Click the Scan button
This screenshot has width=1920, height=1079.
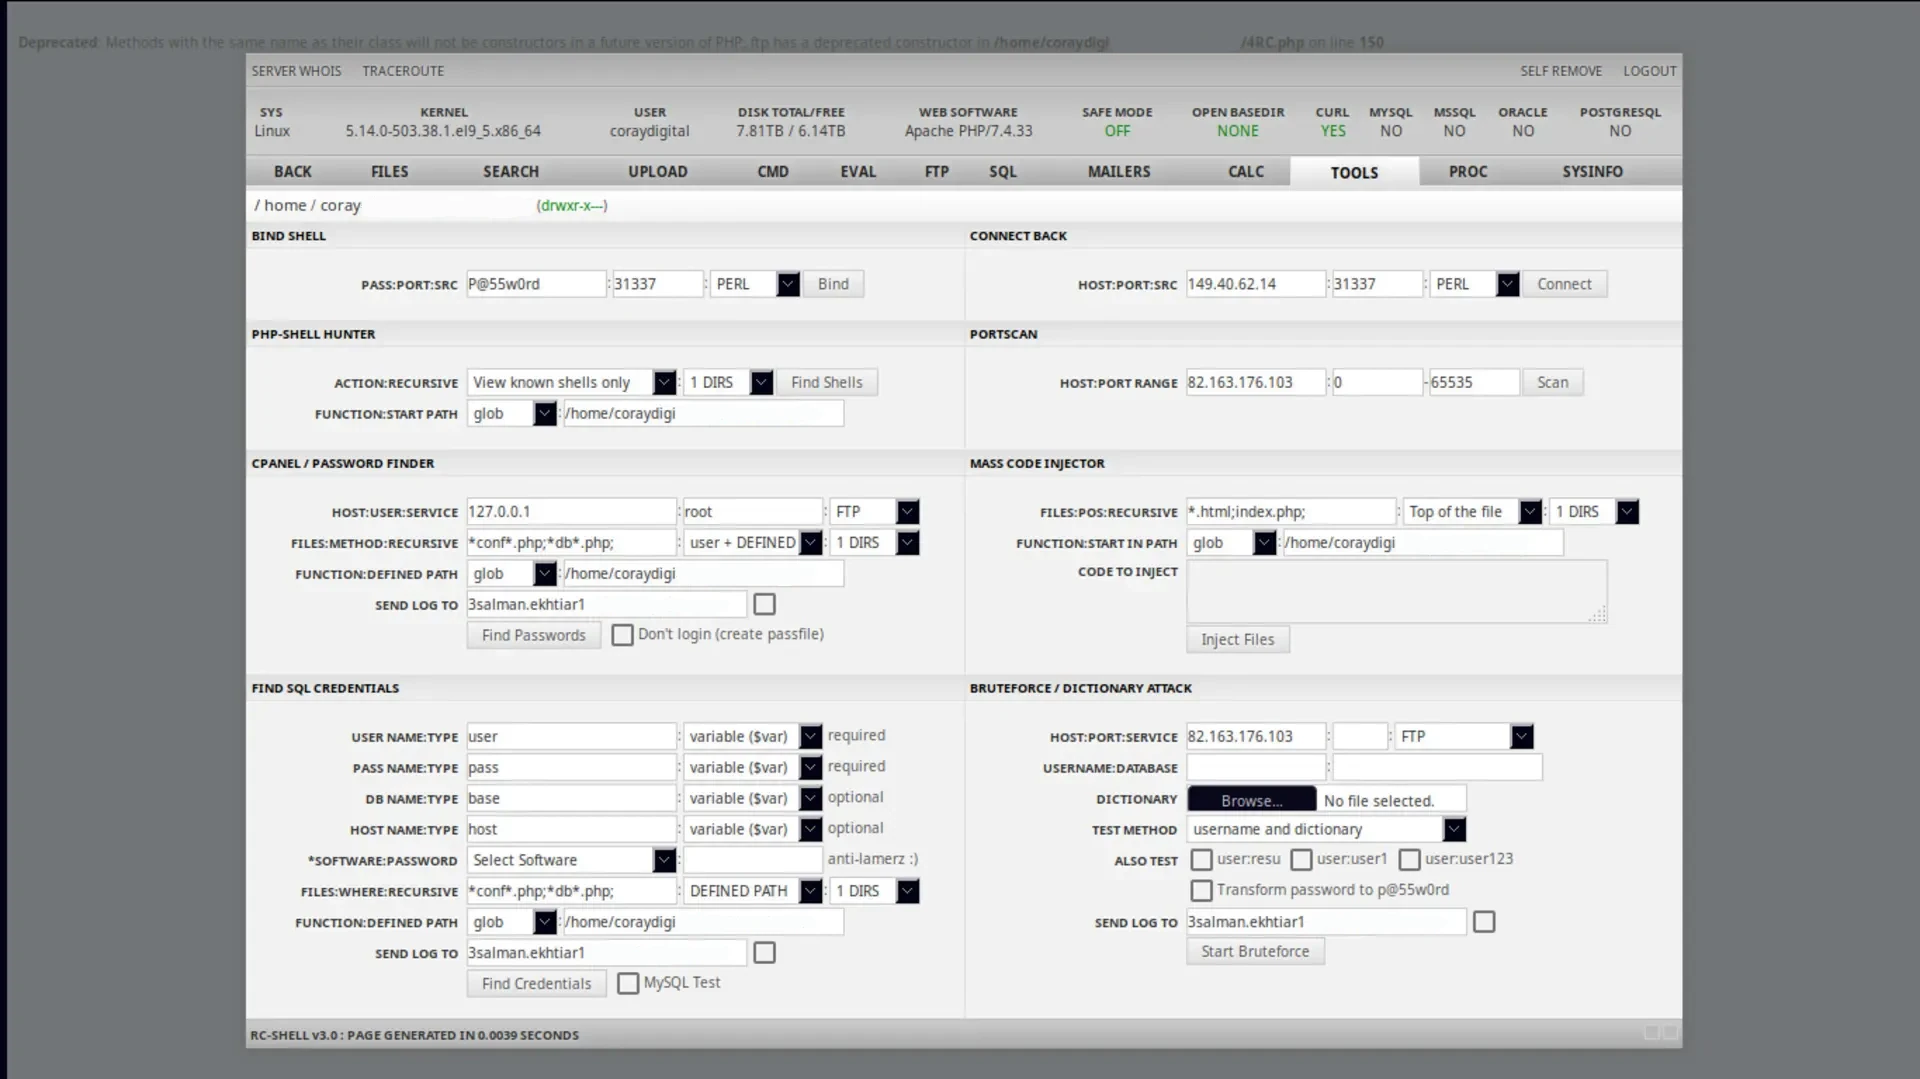pyautogui.click(x=1552, y=382)
